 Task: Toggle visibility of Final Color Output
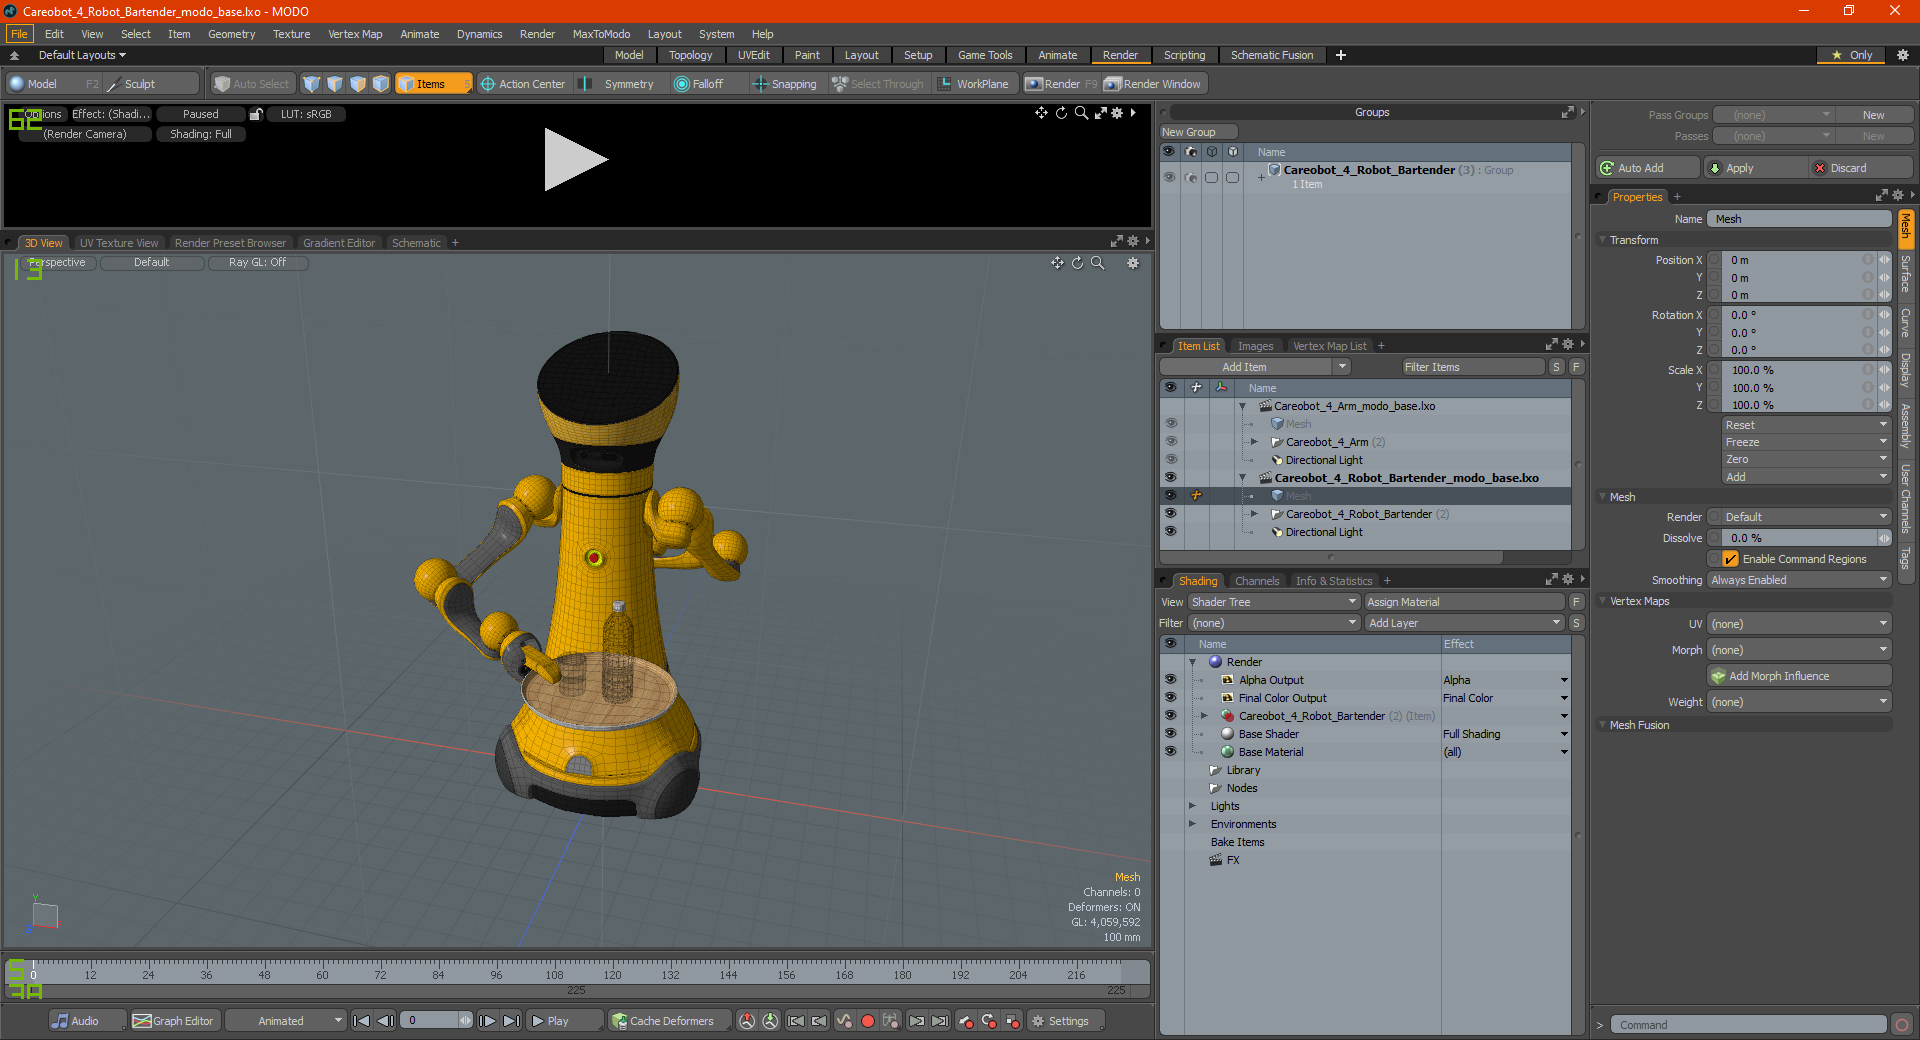[x=1170, y=698]
